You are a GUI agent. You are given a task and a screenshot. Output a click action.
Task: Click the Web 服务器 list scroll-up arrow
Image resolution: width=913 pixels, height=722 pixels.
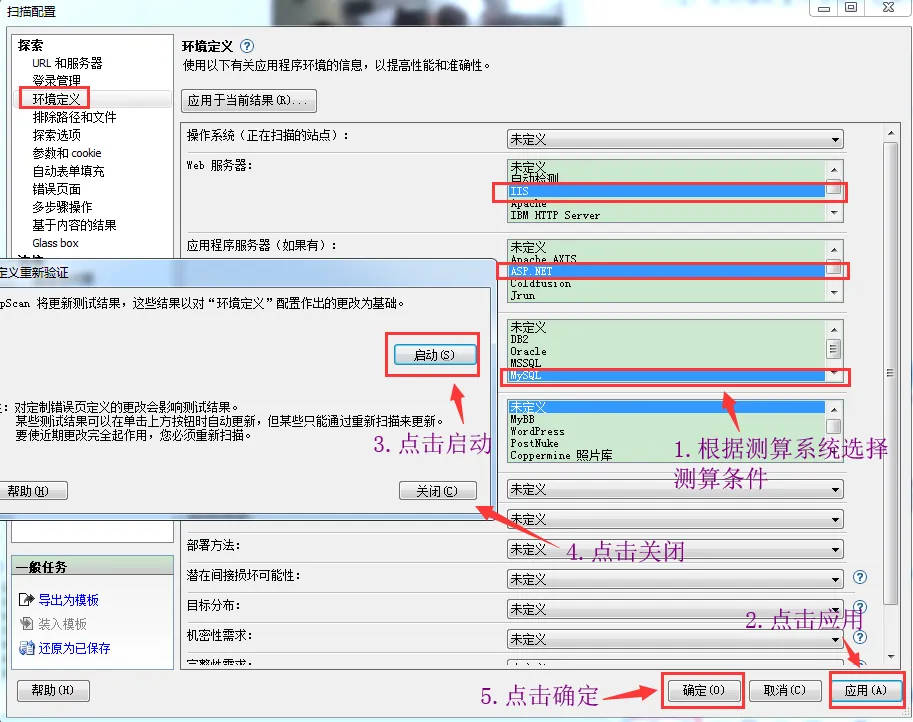834,169
